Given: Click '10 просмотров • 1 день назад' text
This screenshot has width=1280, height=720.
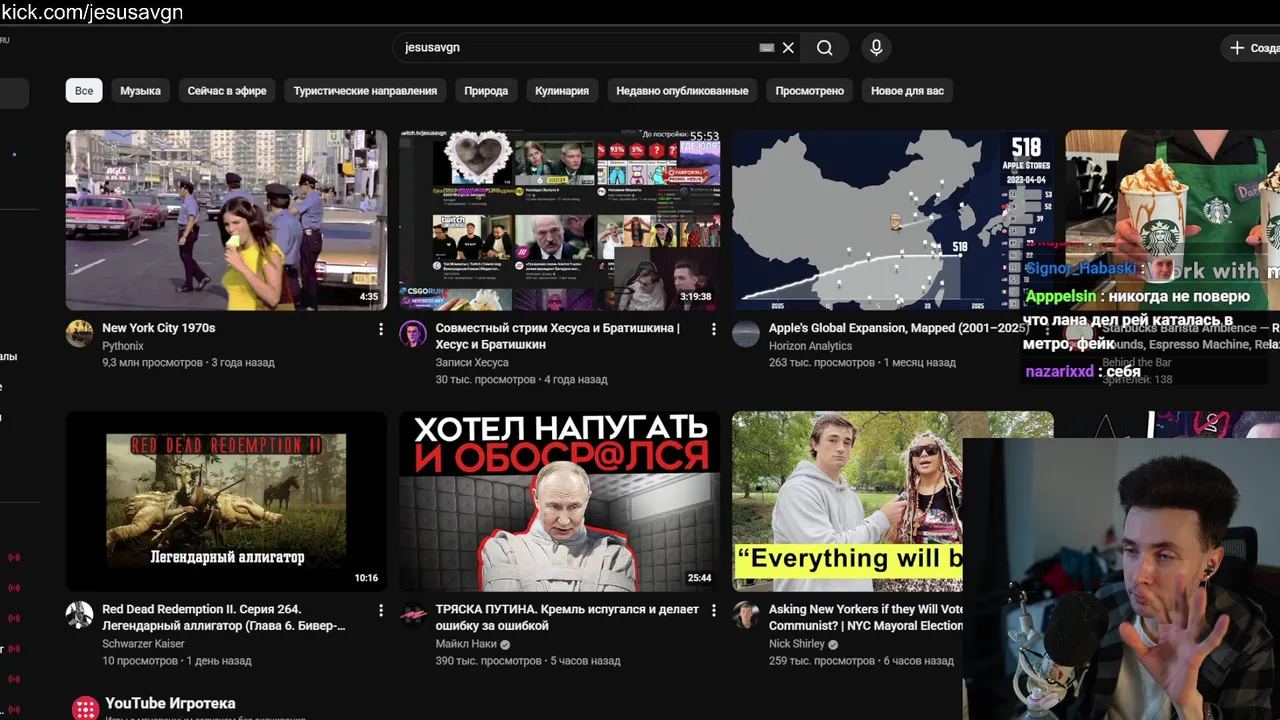Looking at the screenshot, I should pyautogui.click(x=177, y=661).
